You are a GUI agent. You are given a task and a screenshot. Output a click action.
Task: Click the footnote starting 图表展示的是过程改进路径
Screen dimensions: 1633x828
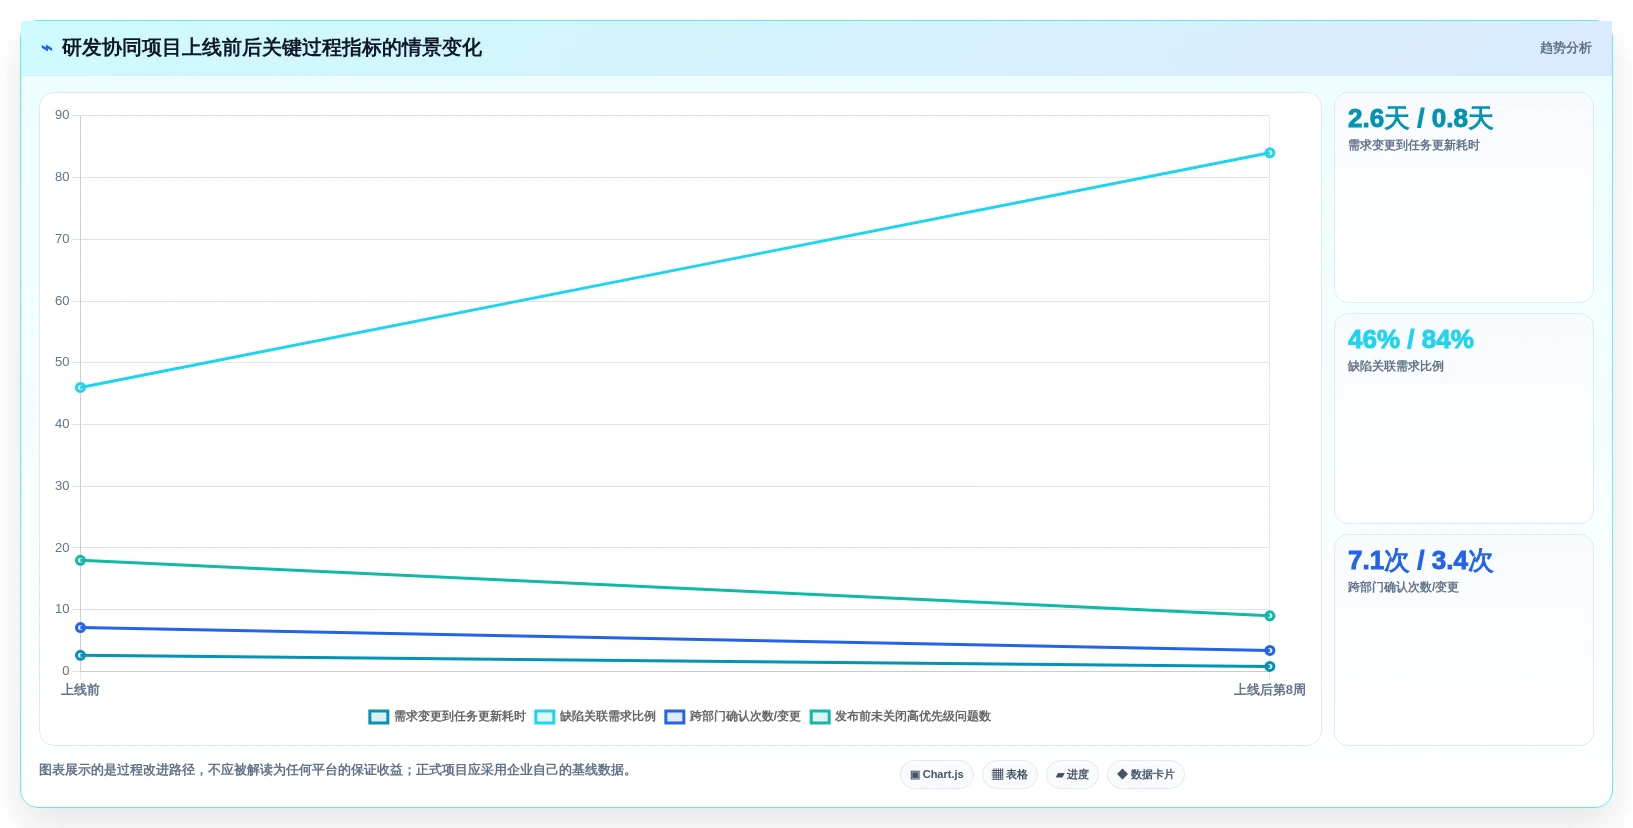click(x=337, y=770)
